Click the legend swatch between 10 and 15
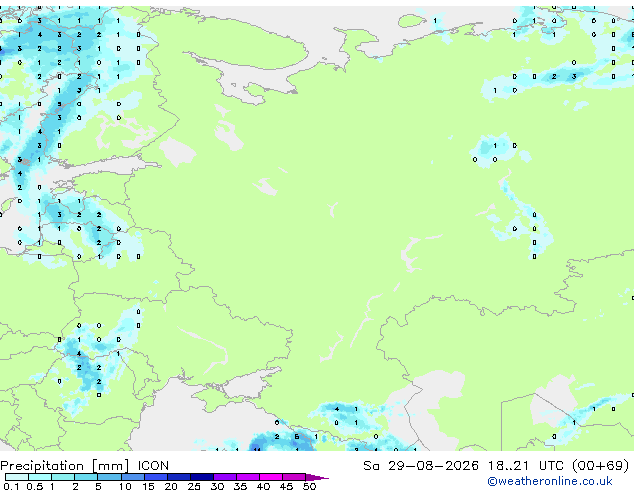Image resolution: width=634 pixels, height=490 pixels. click(x=133, y=477)
